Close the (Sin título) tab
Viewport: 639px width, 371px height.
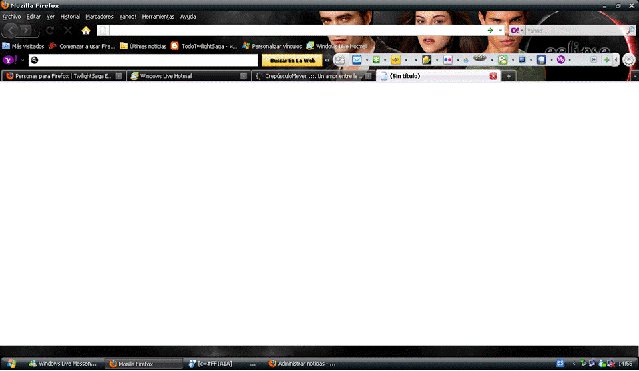(x=493, y=76)
